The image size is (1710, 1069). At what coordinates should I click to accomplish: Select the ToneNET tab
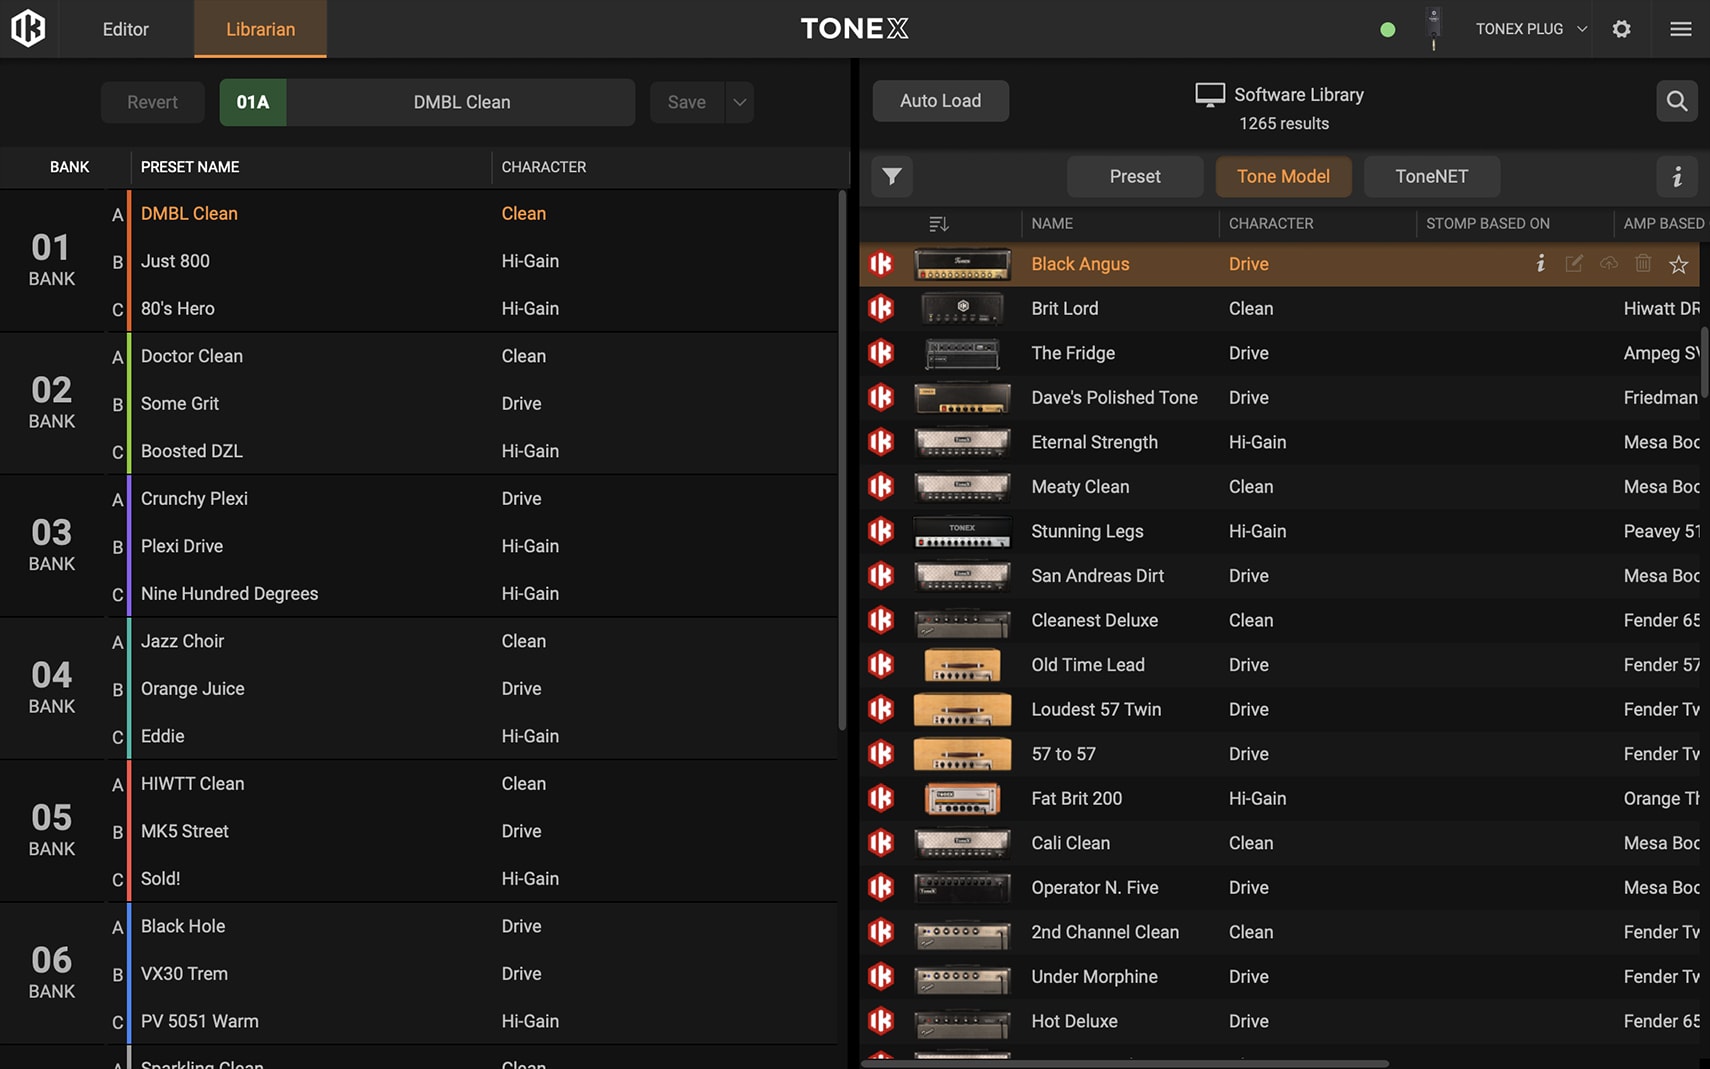(1431, 176)
